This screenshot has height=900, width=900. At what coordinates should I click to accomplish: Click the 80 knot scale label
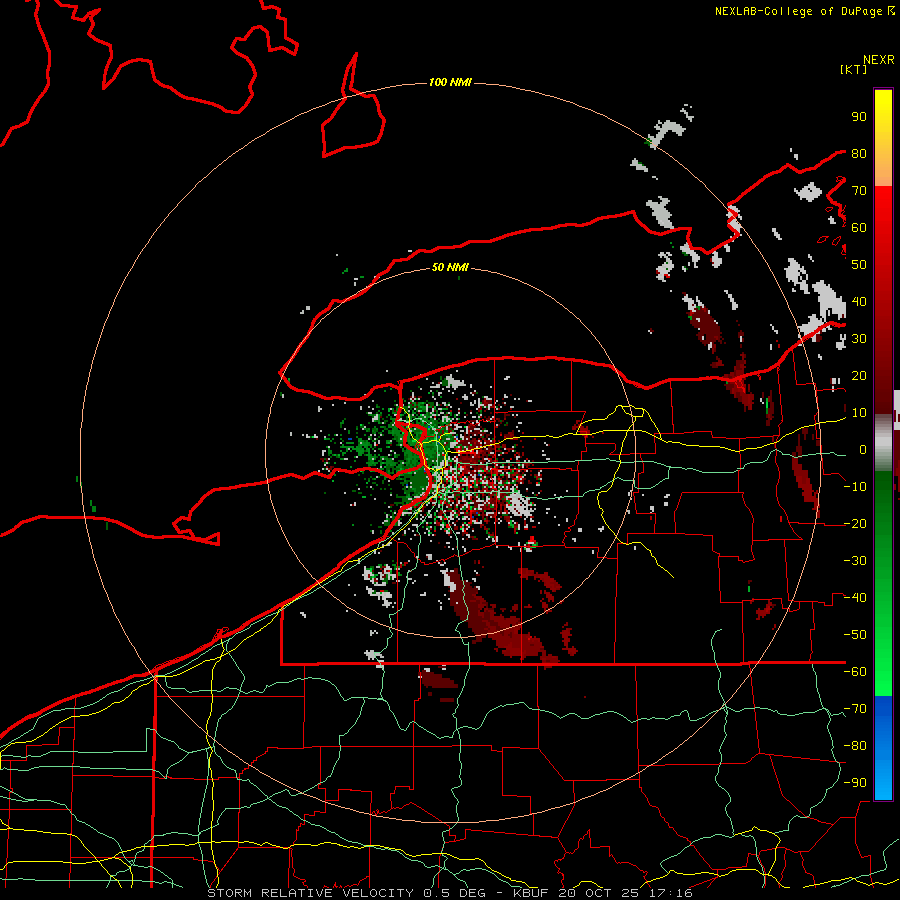tap(859, 153)
